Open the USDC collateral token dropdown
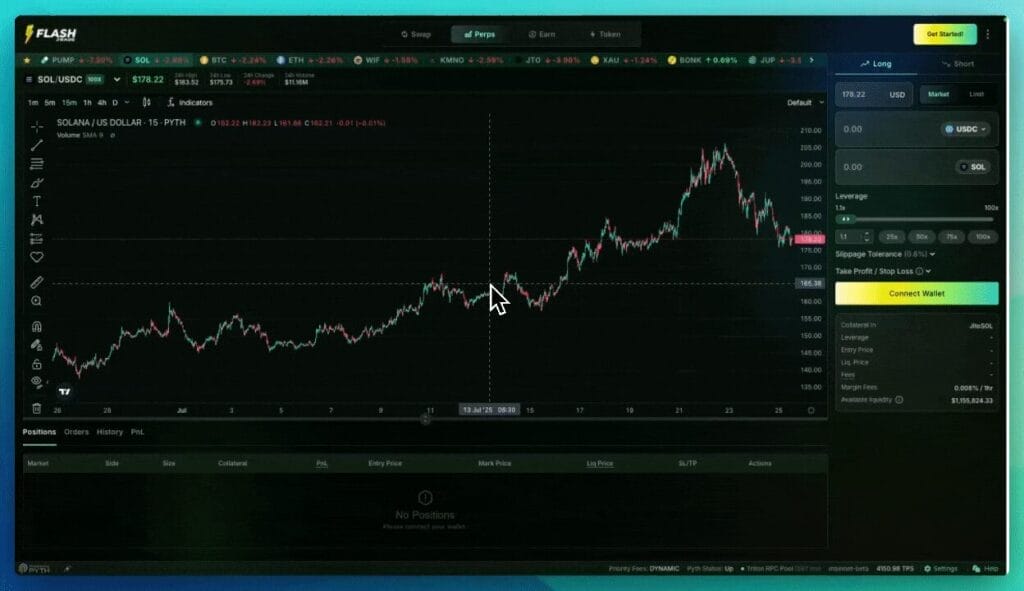The height and width of the screenshot is (591, 1024). (965, 129)
